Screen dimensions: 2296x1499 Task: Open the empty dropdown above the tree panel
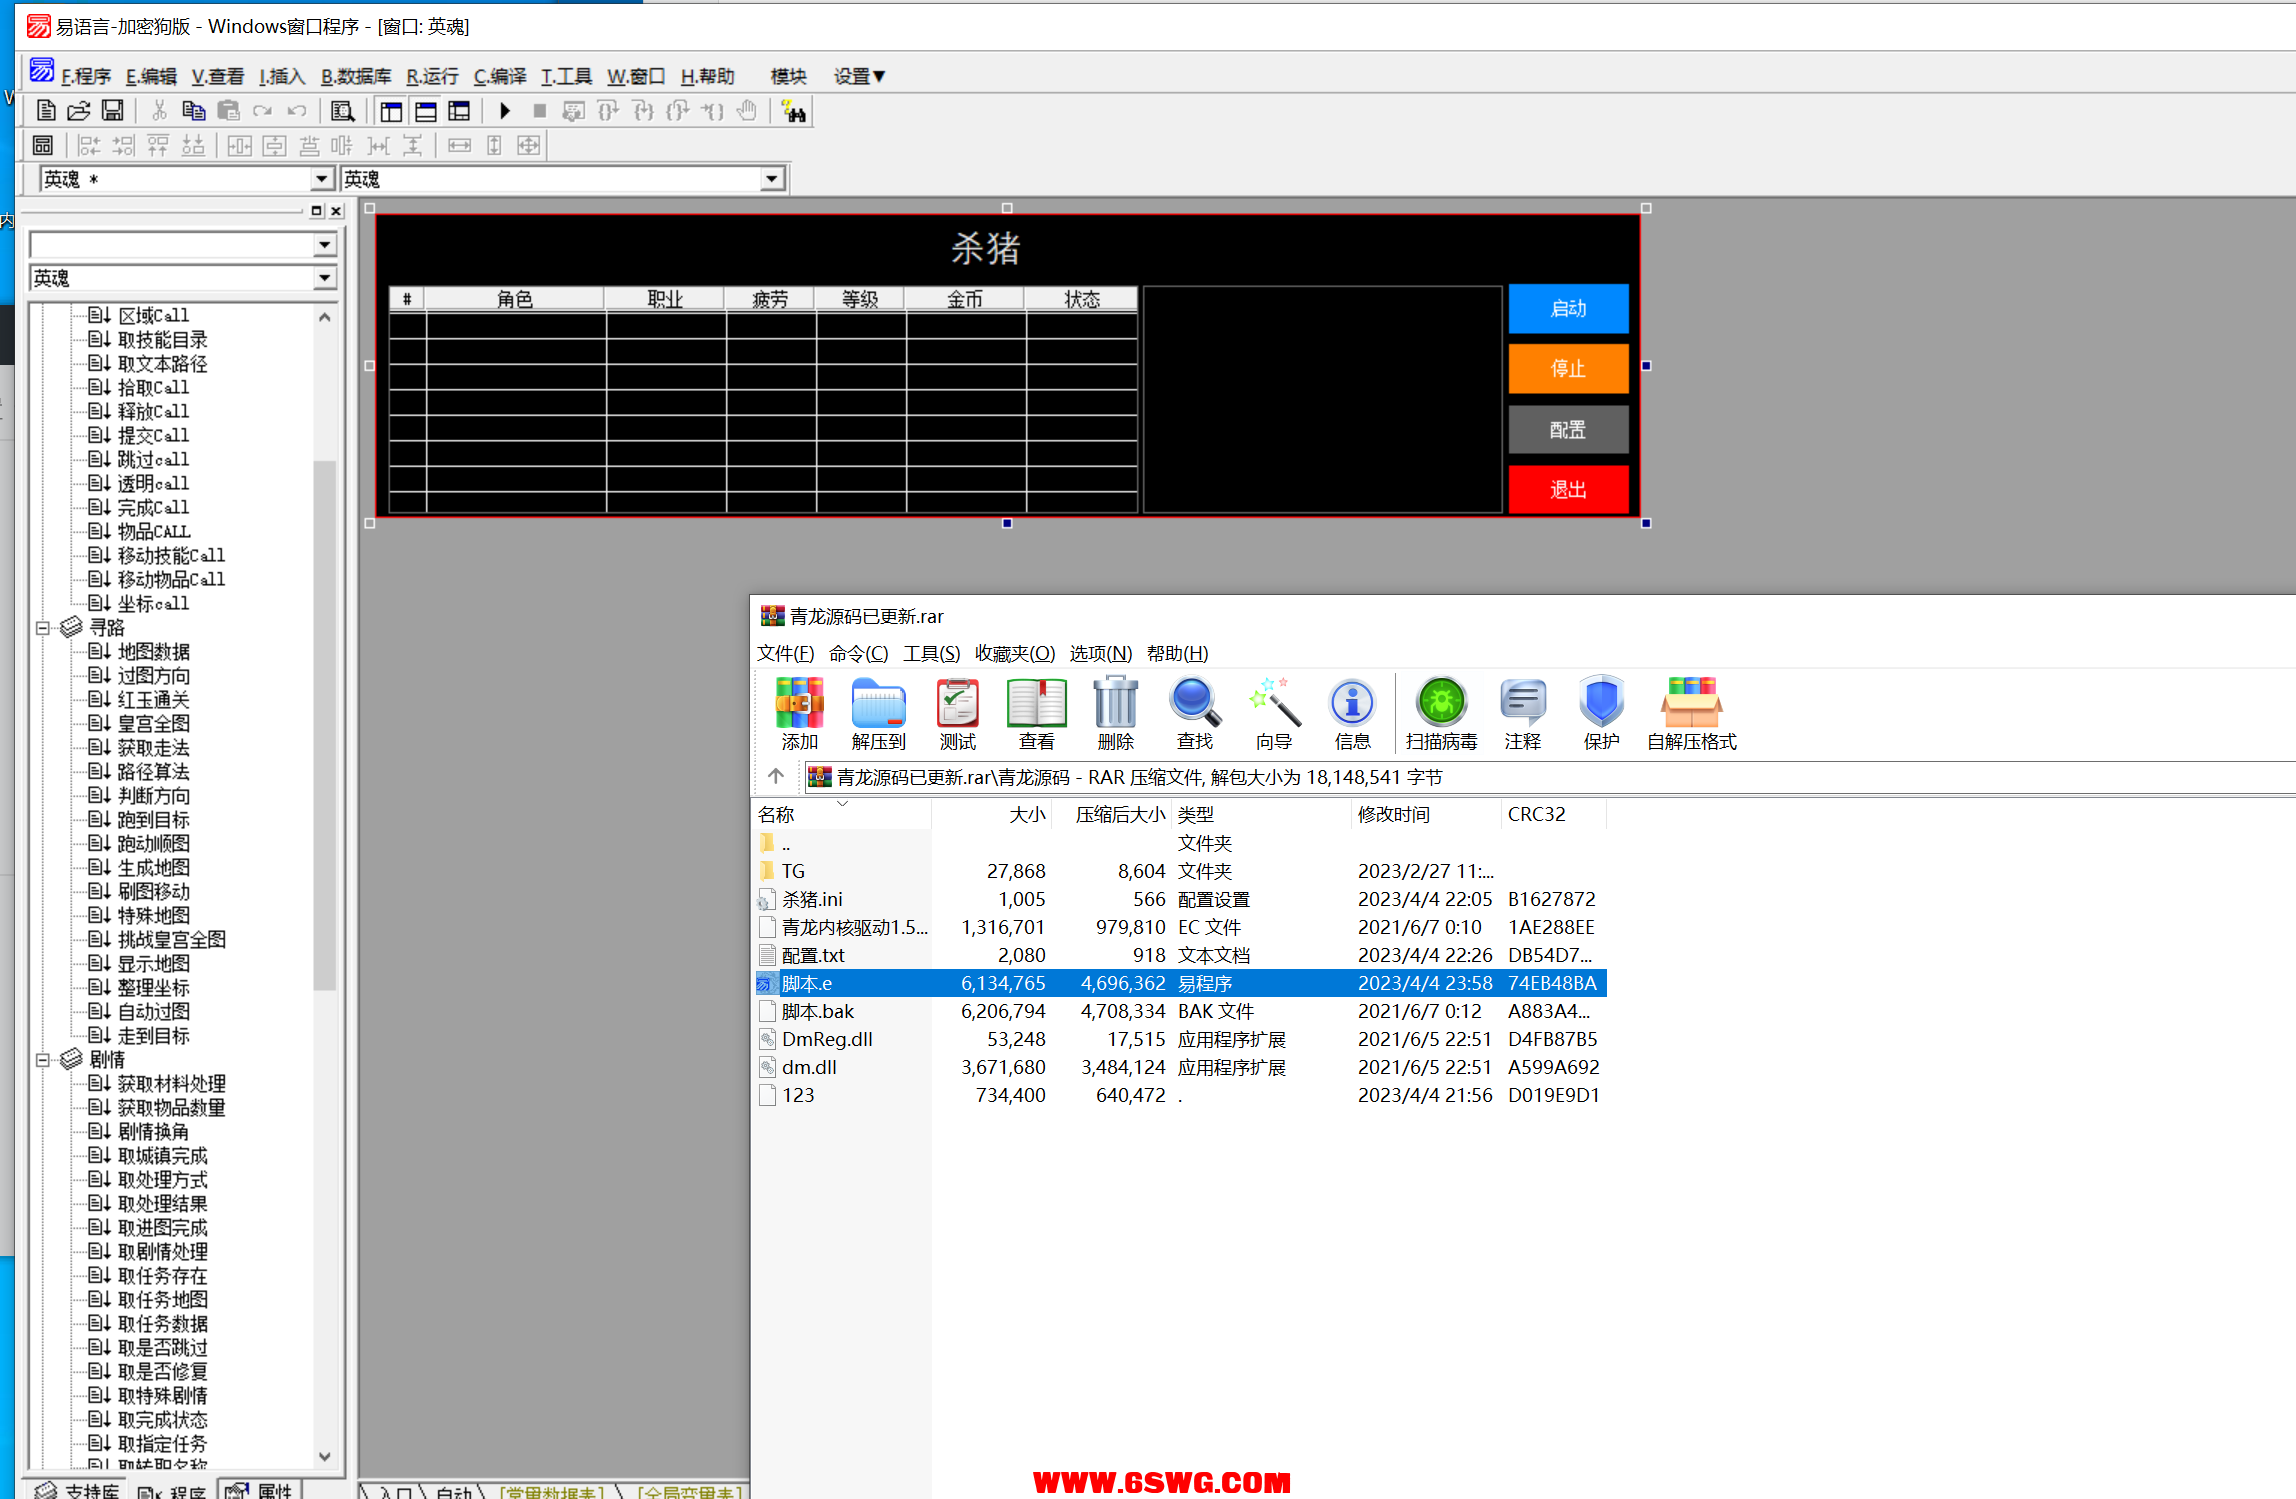[325, 245]
